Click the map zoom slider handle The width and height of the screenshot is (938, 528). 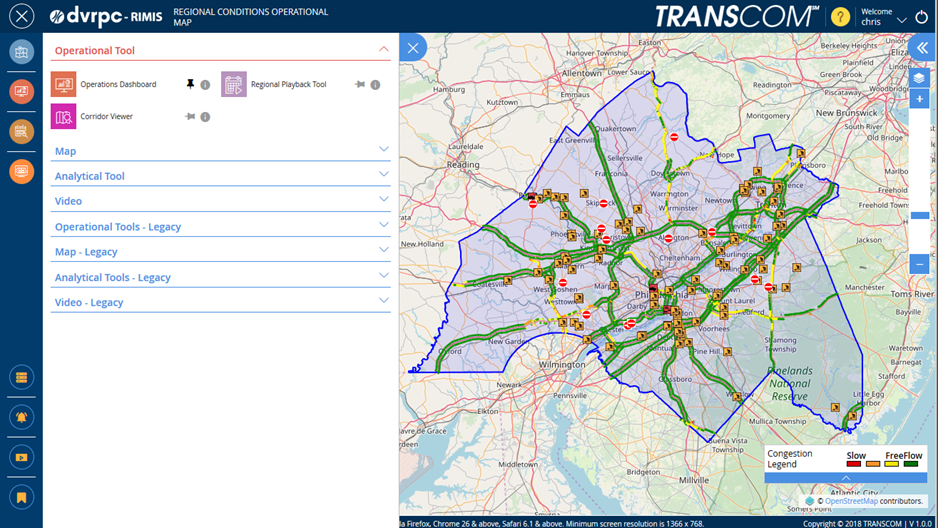(919, 215)
